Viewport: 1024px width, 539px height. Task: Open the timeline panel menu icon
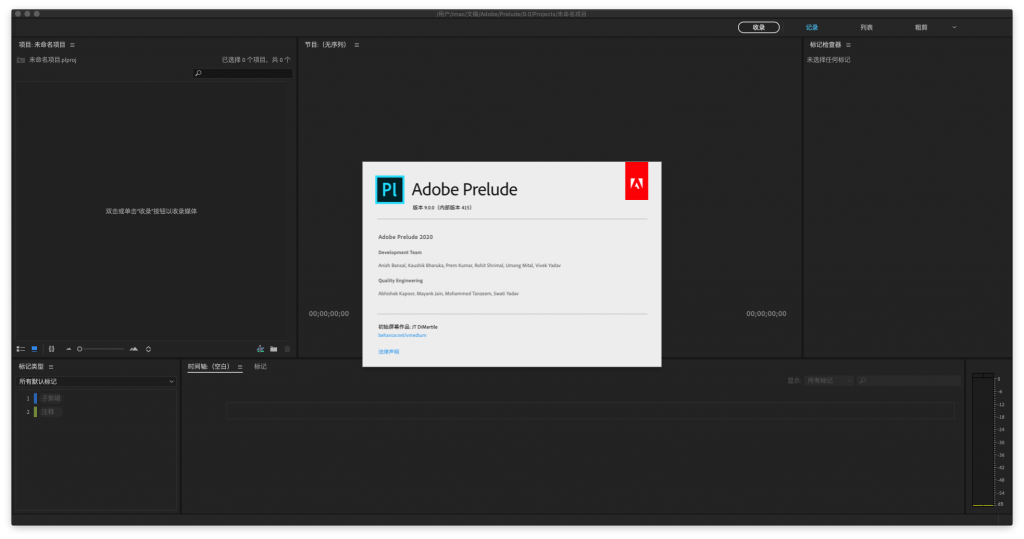point(240,367)
